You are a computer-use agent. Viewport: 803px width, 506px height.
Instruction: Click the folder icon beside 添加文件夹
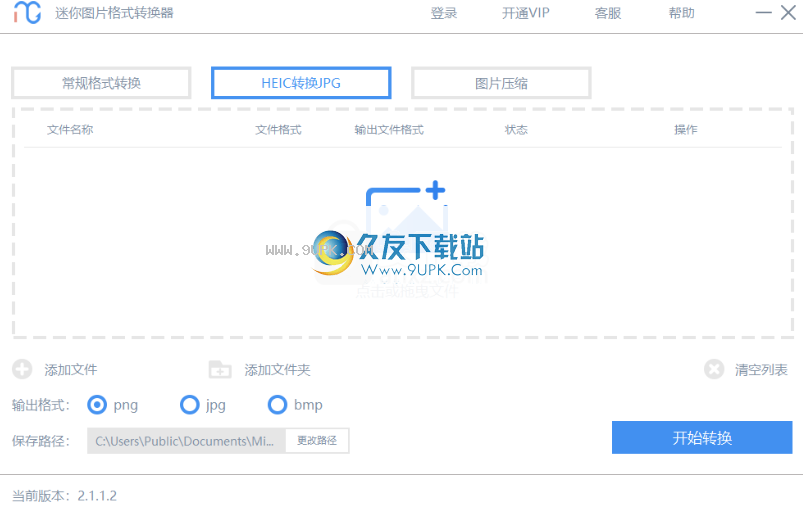(220, 369)
